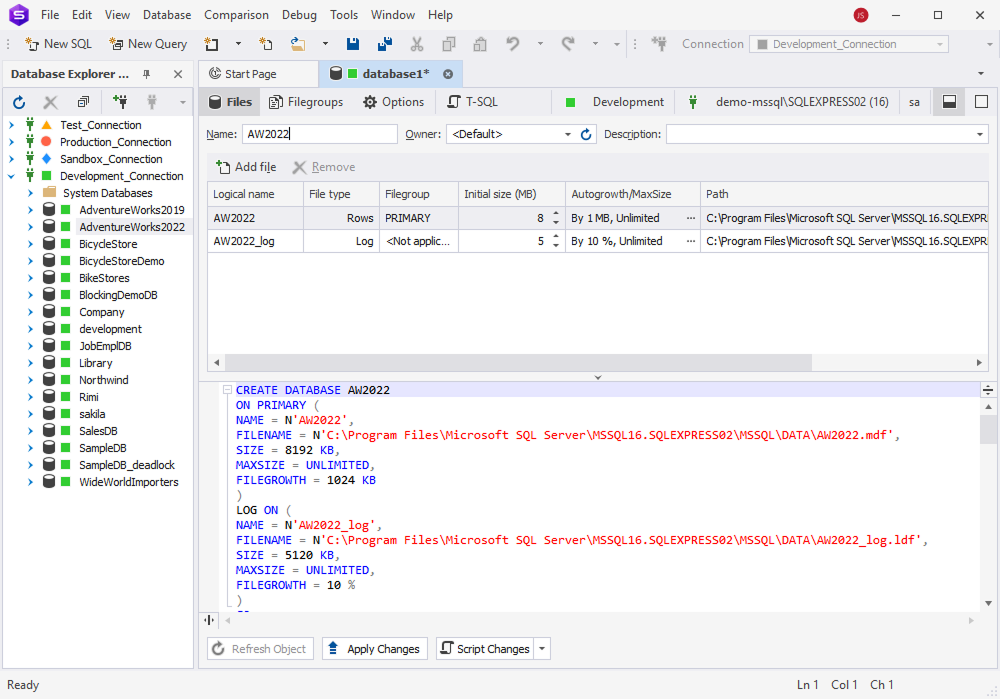Collapse all nodes in Database Explorer

(x=83, y=101)
